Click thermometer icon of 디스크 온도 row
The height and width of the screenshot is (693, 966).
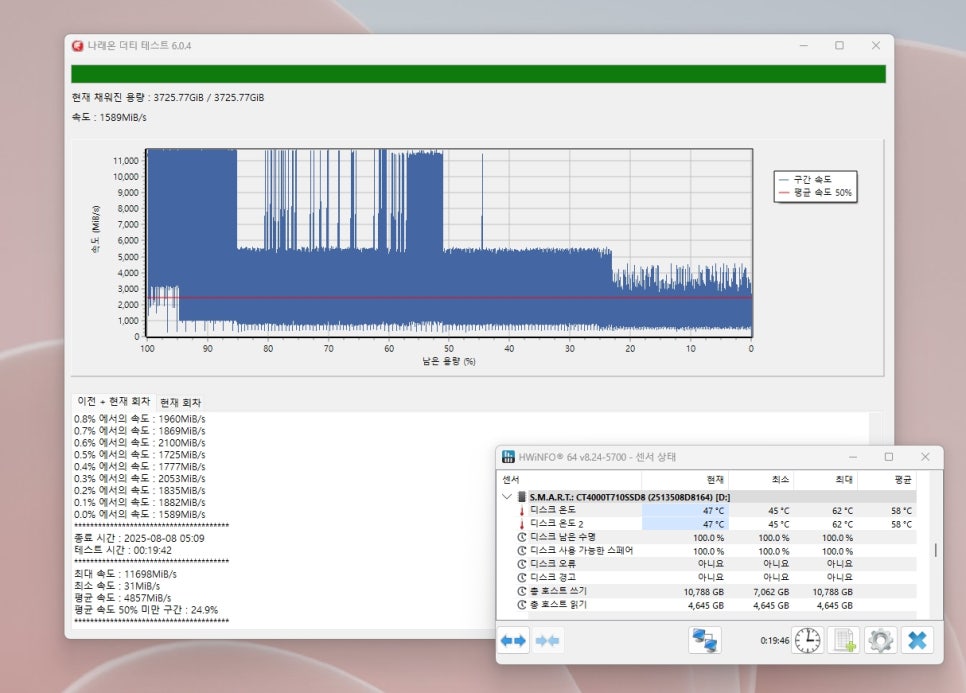[522, 511]
